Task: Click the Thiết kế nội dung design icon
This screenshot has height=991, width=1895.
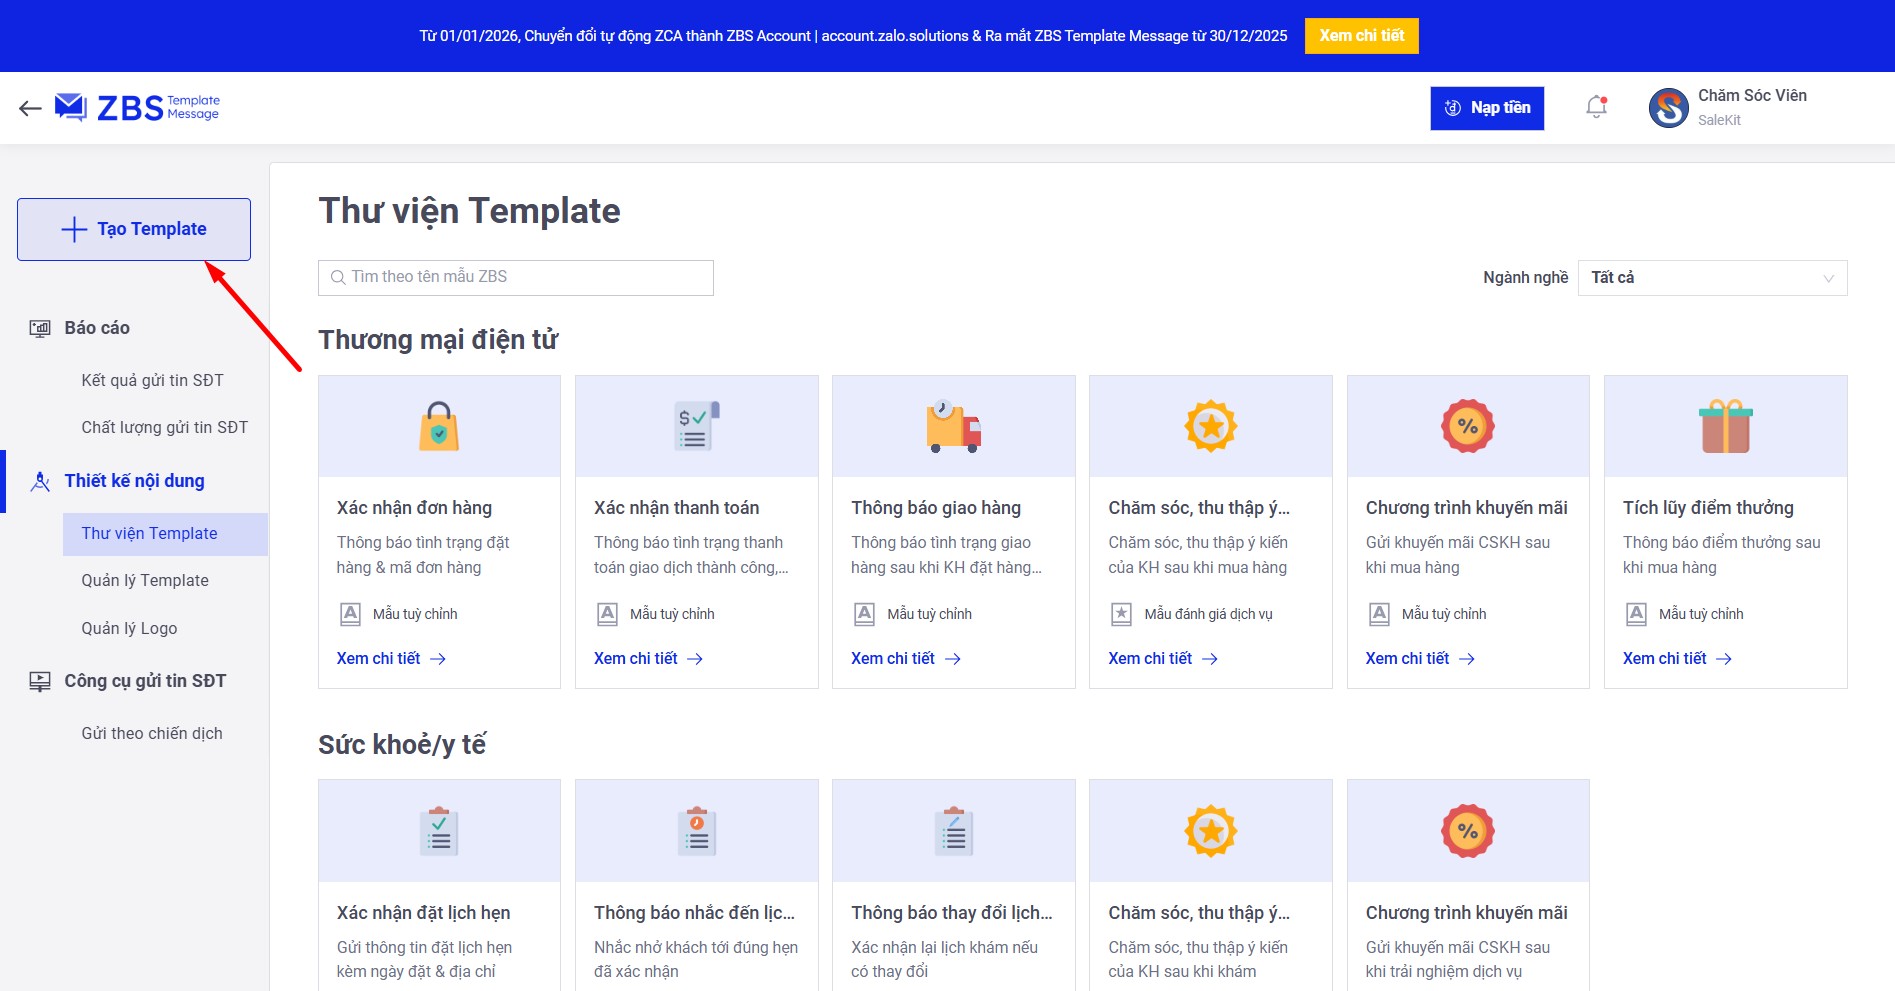Action: click(40, 481)
